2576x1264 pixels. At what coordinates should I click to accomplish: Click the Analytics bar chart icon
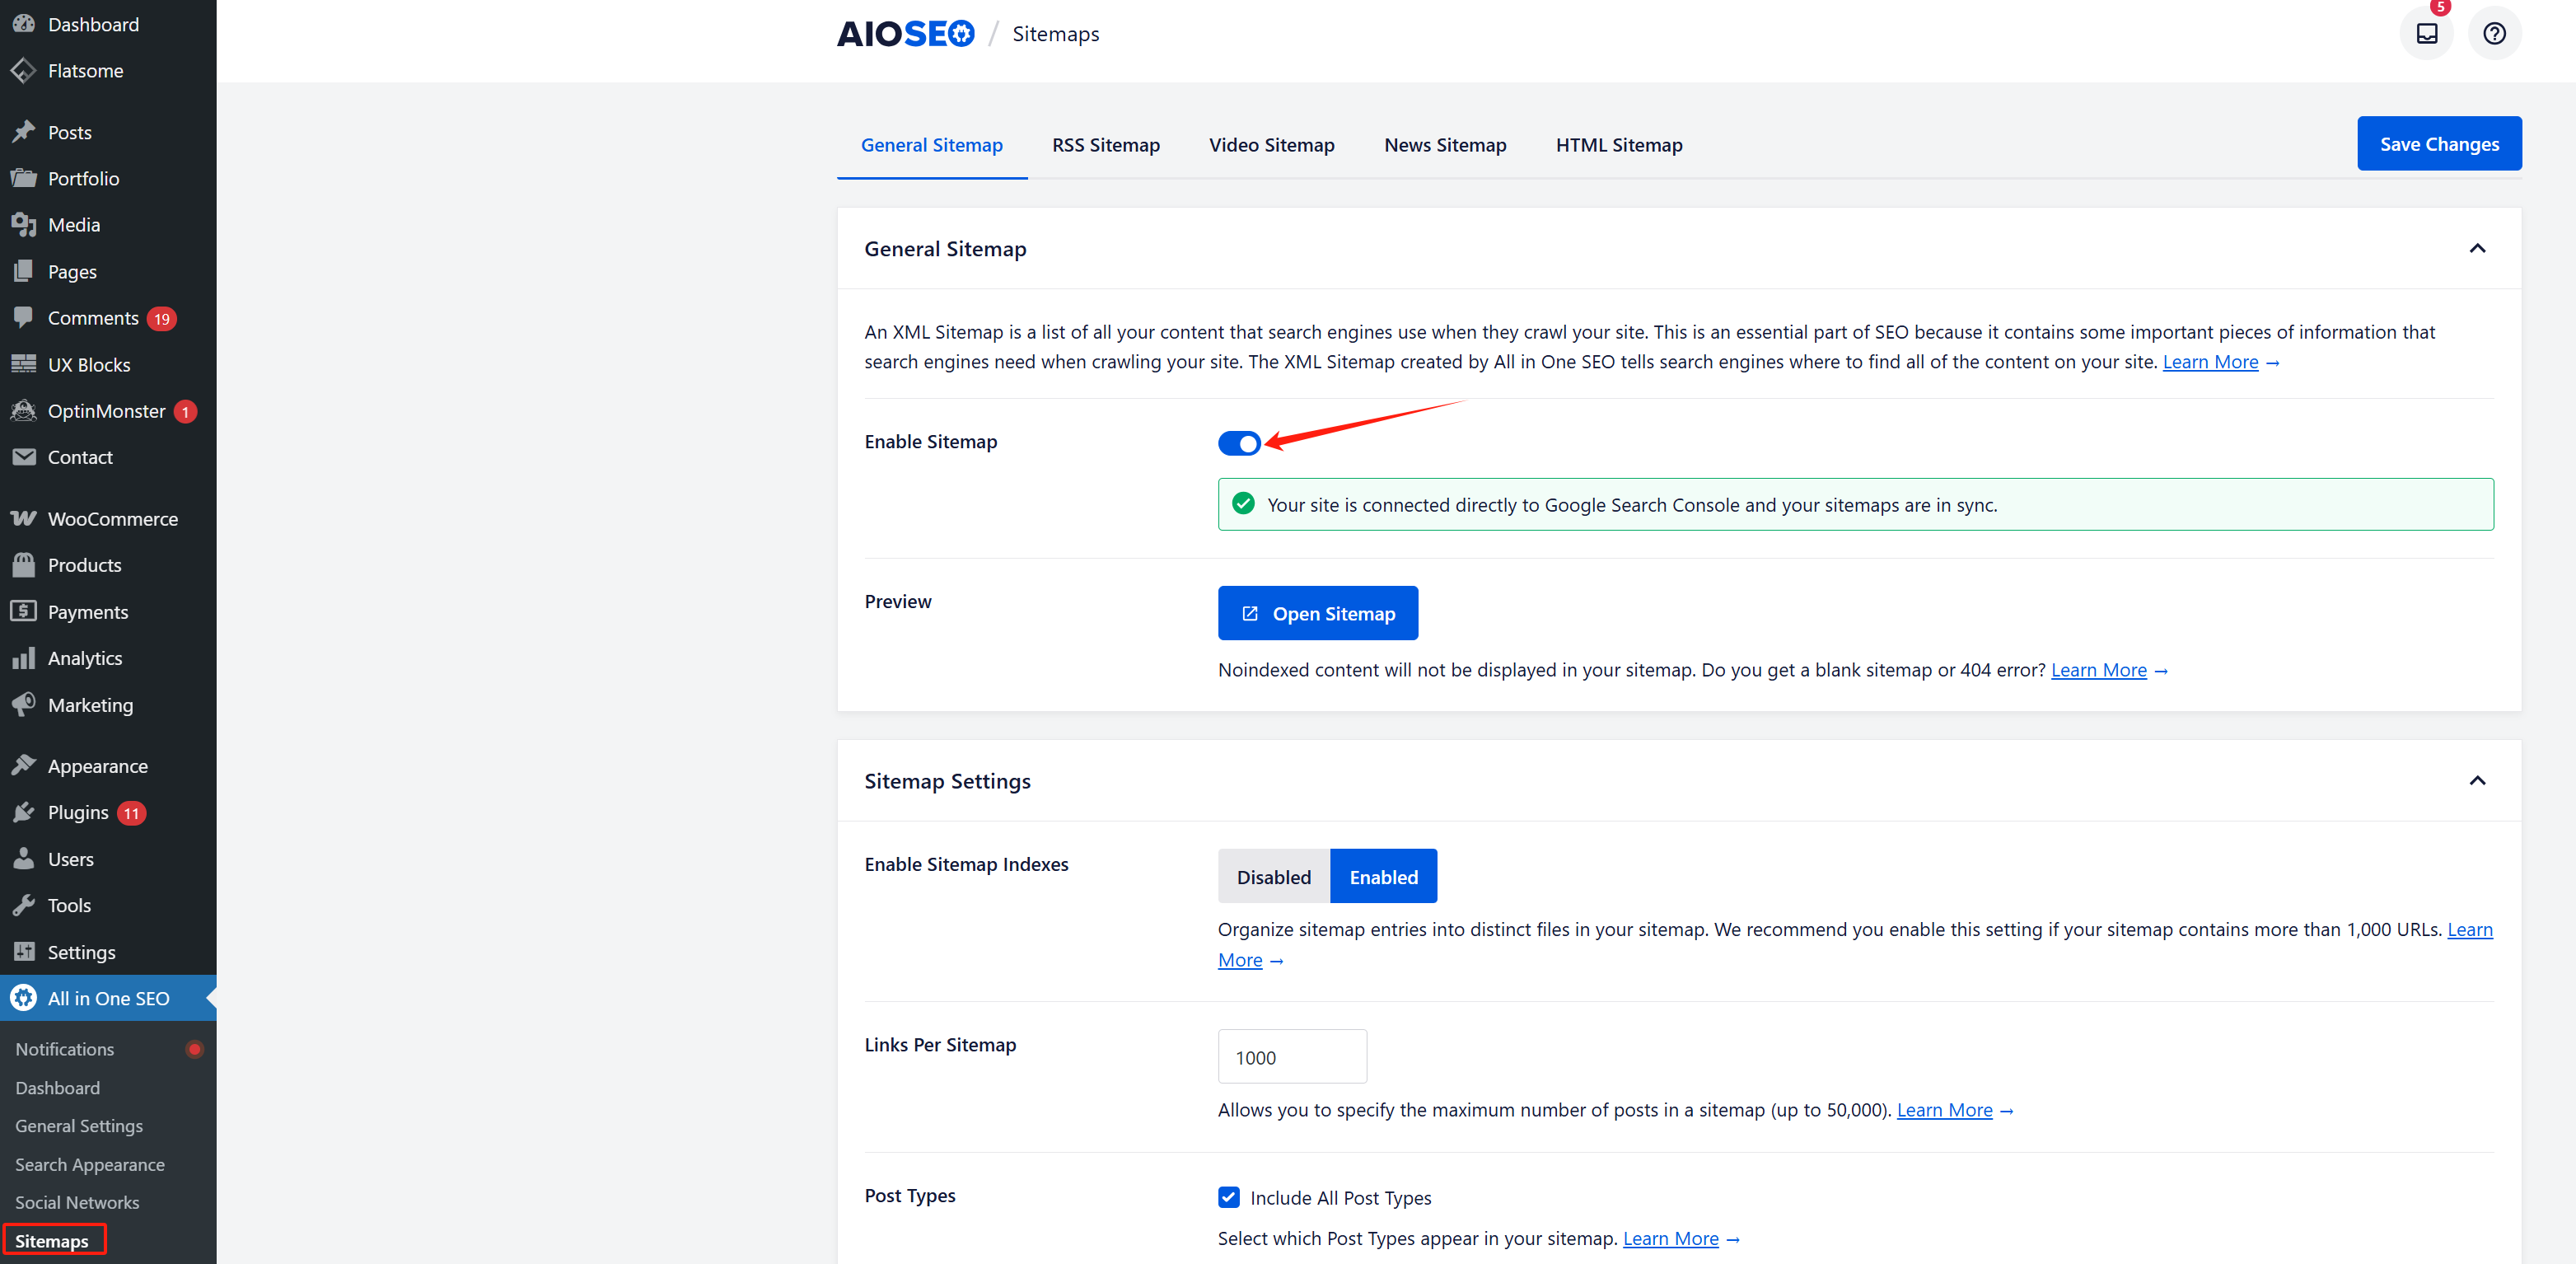coord(24,658)
